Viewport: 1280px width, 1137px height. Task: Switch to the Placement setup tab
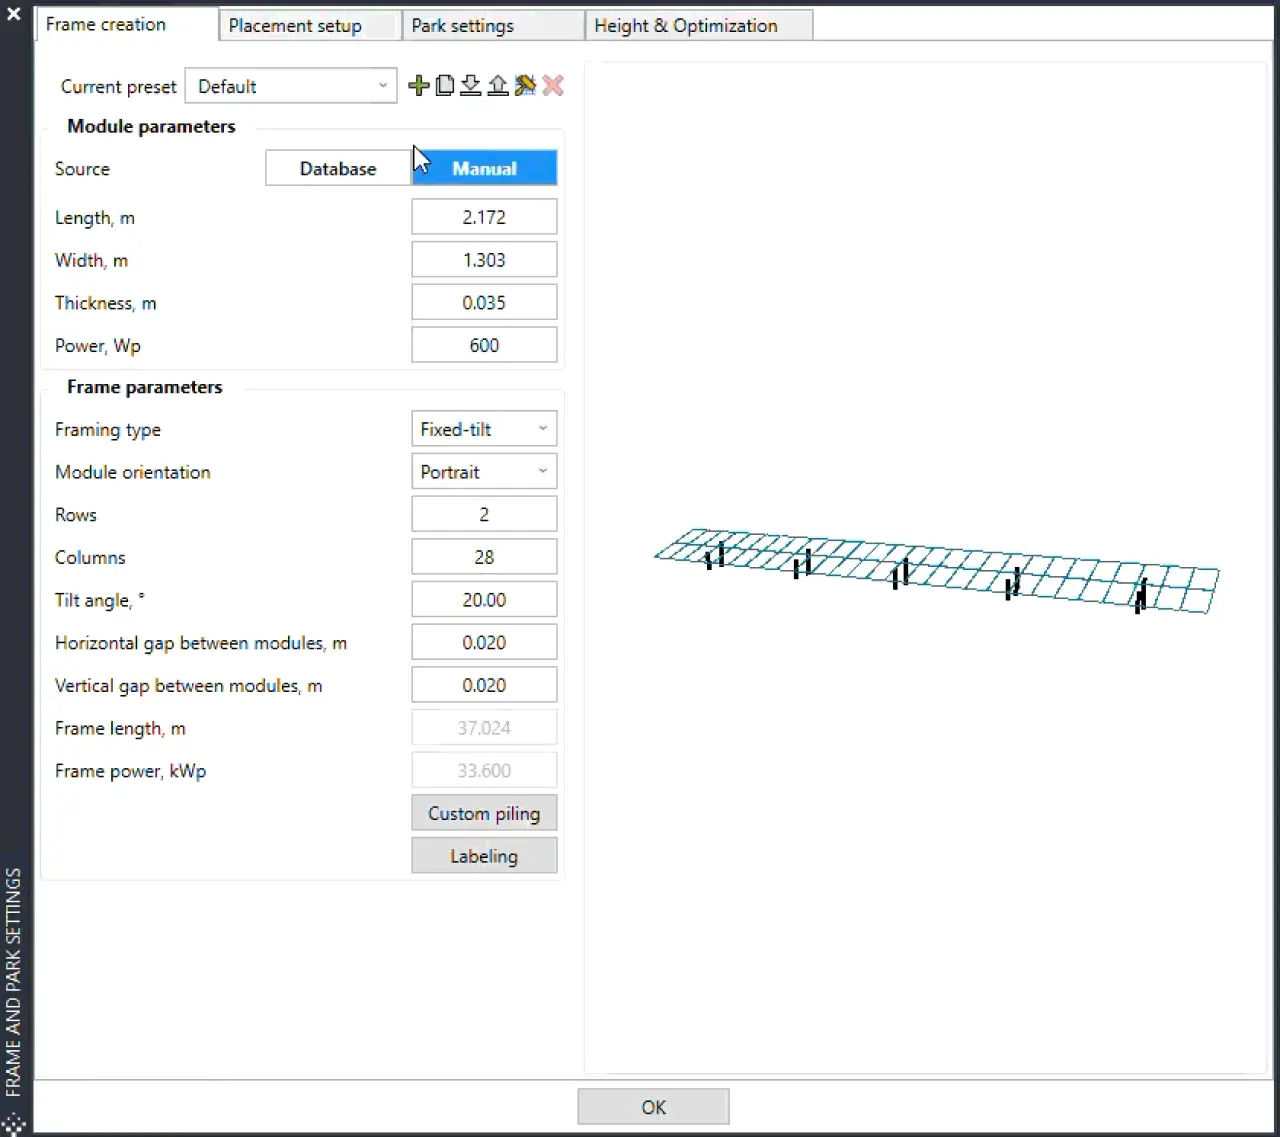coord(309,25)
